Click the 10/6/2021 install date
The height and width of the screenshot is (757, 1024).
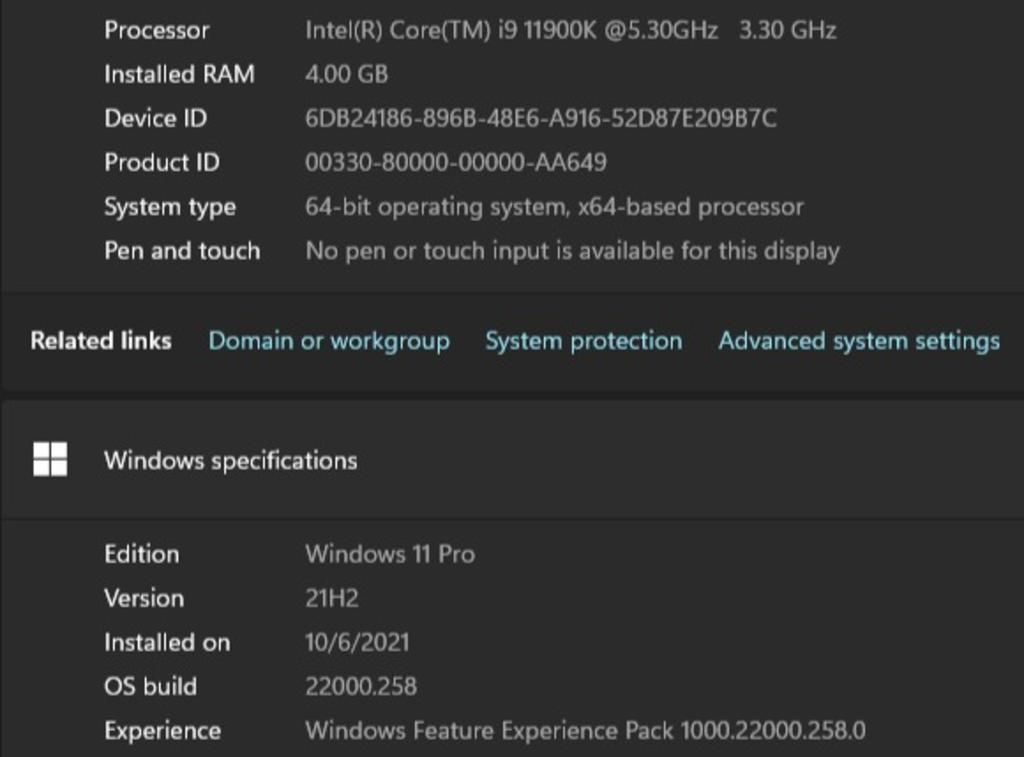point(357,642)
